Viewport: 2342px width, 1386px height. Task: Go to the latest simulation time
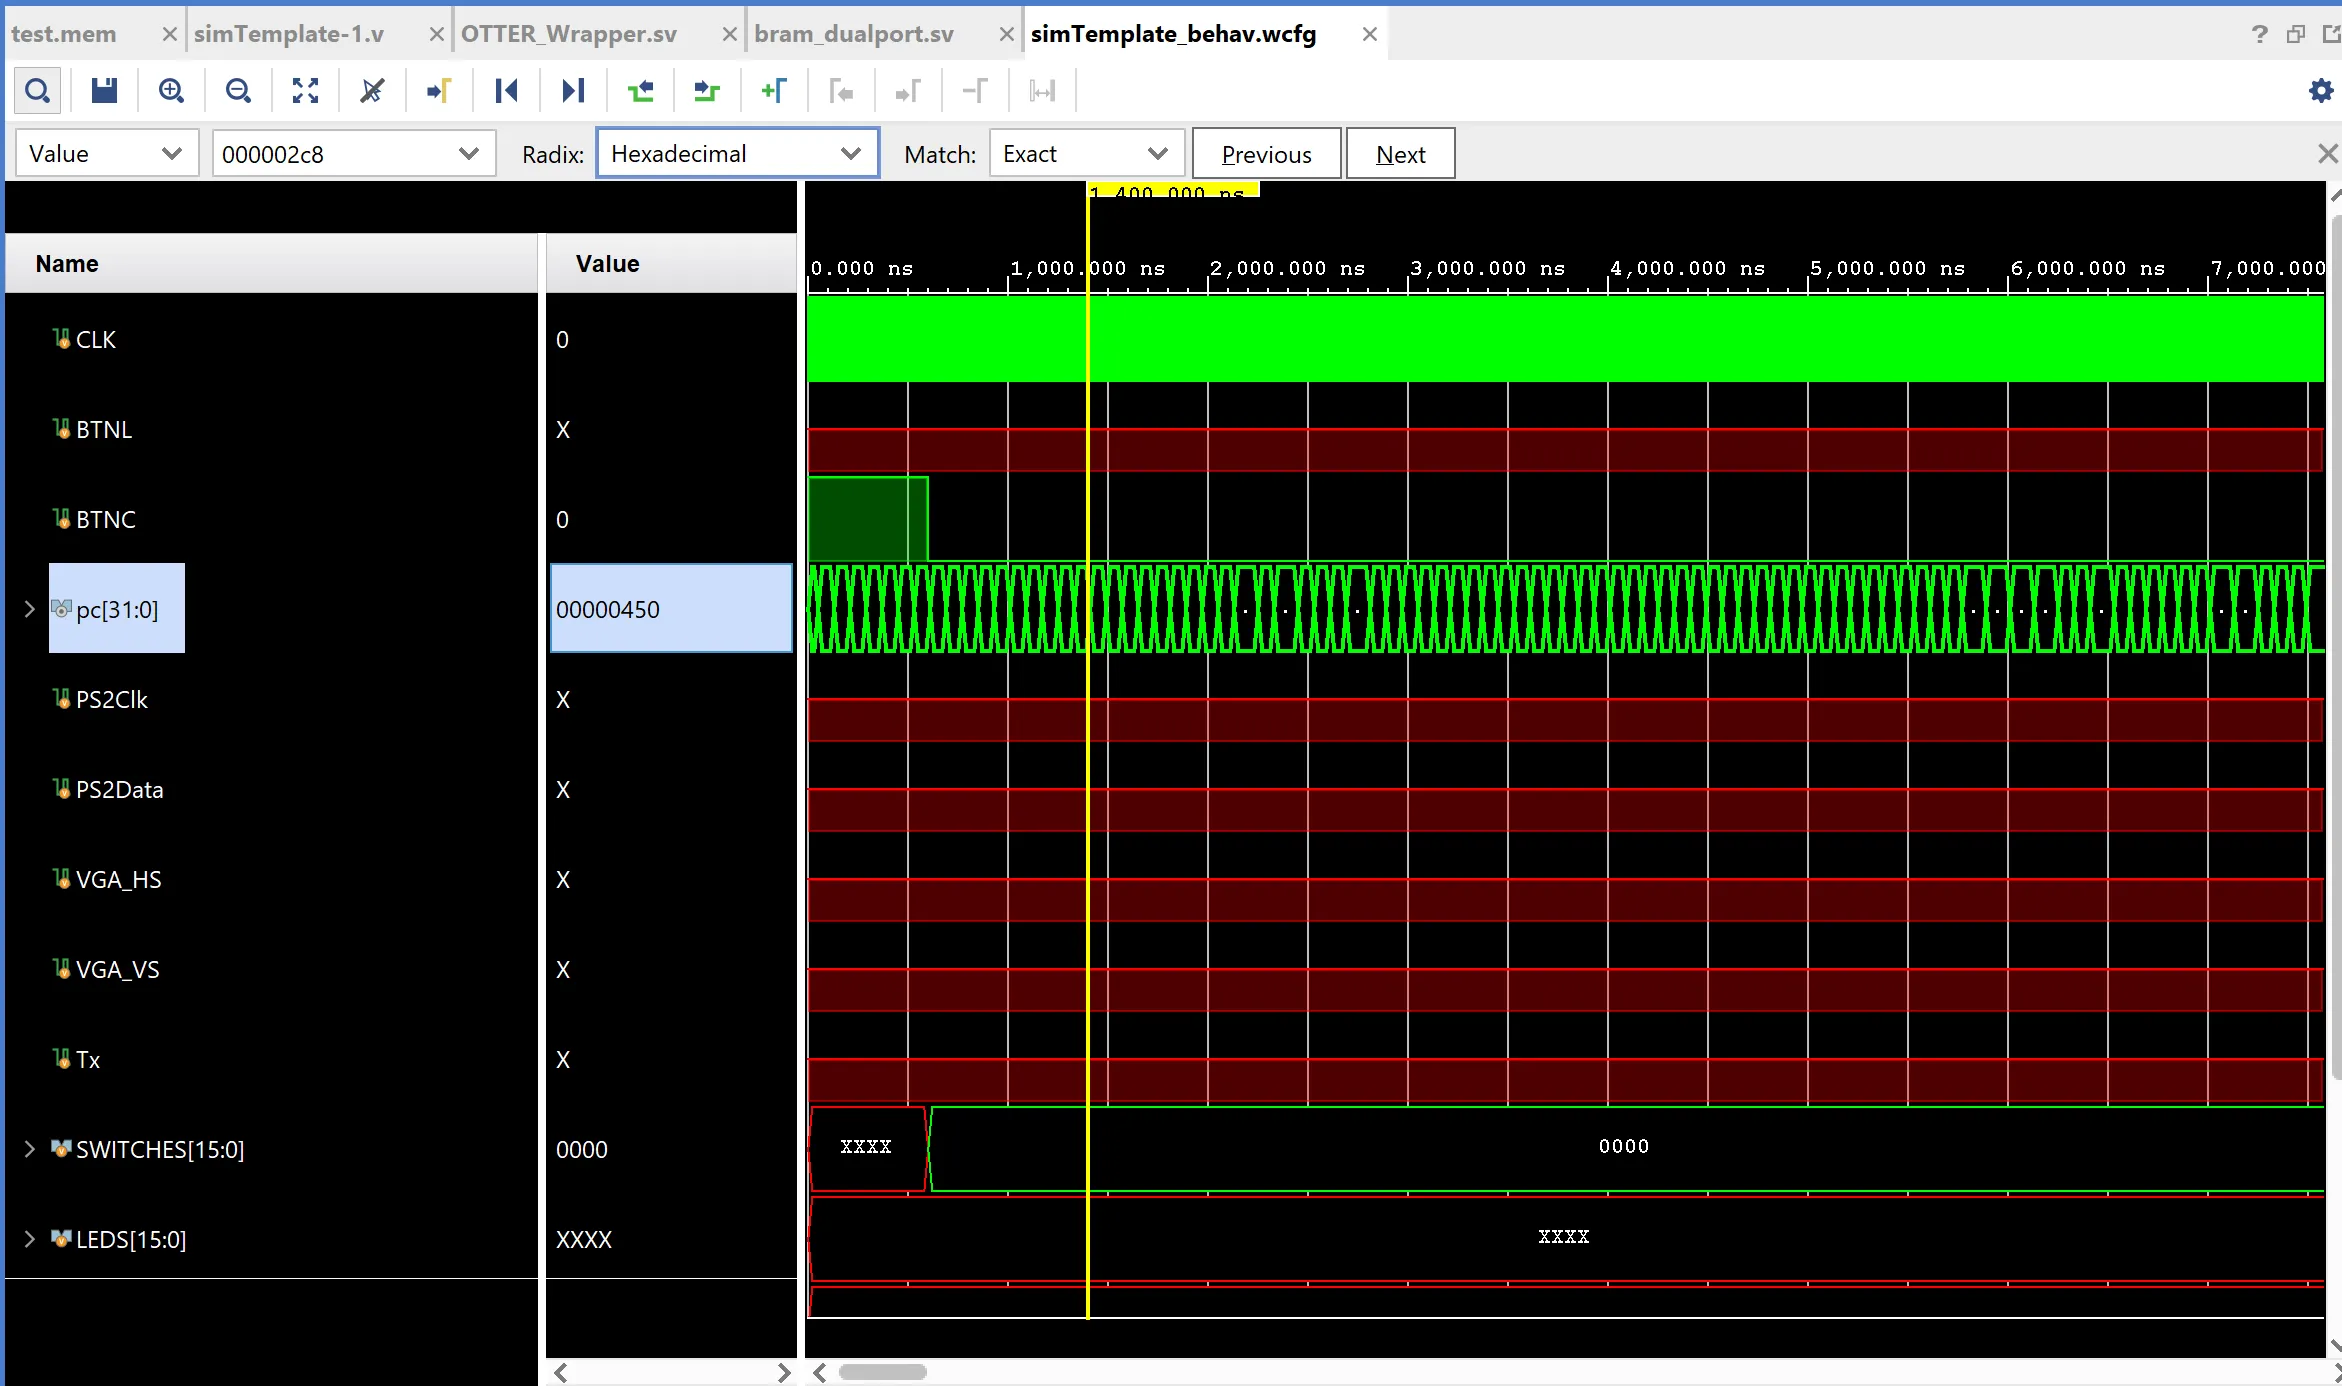coord(573,91)
